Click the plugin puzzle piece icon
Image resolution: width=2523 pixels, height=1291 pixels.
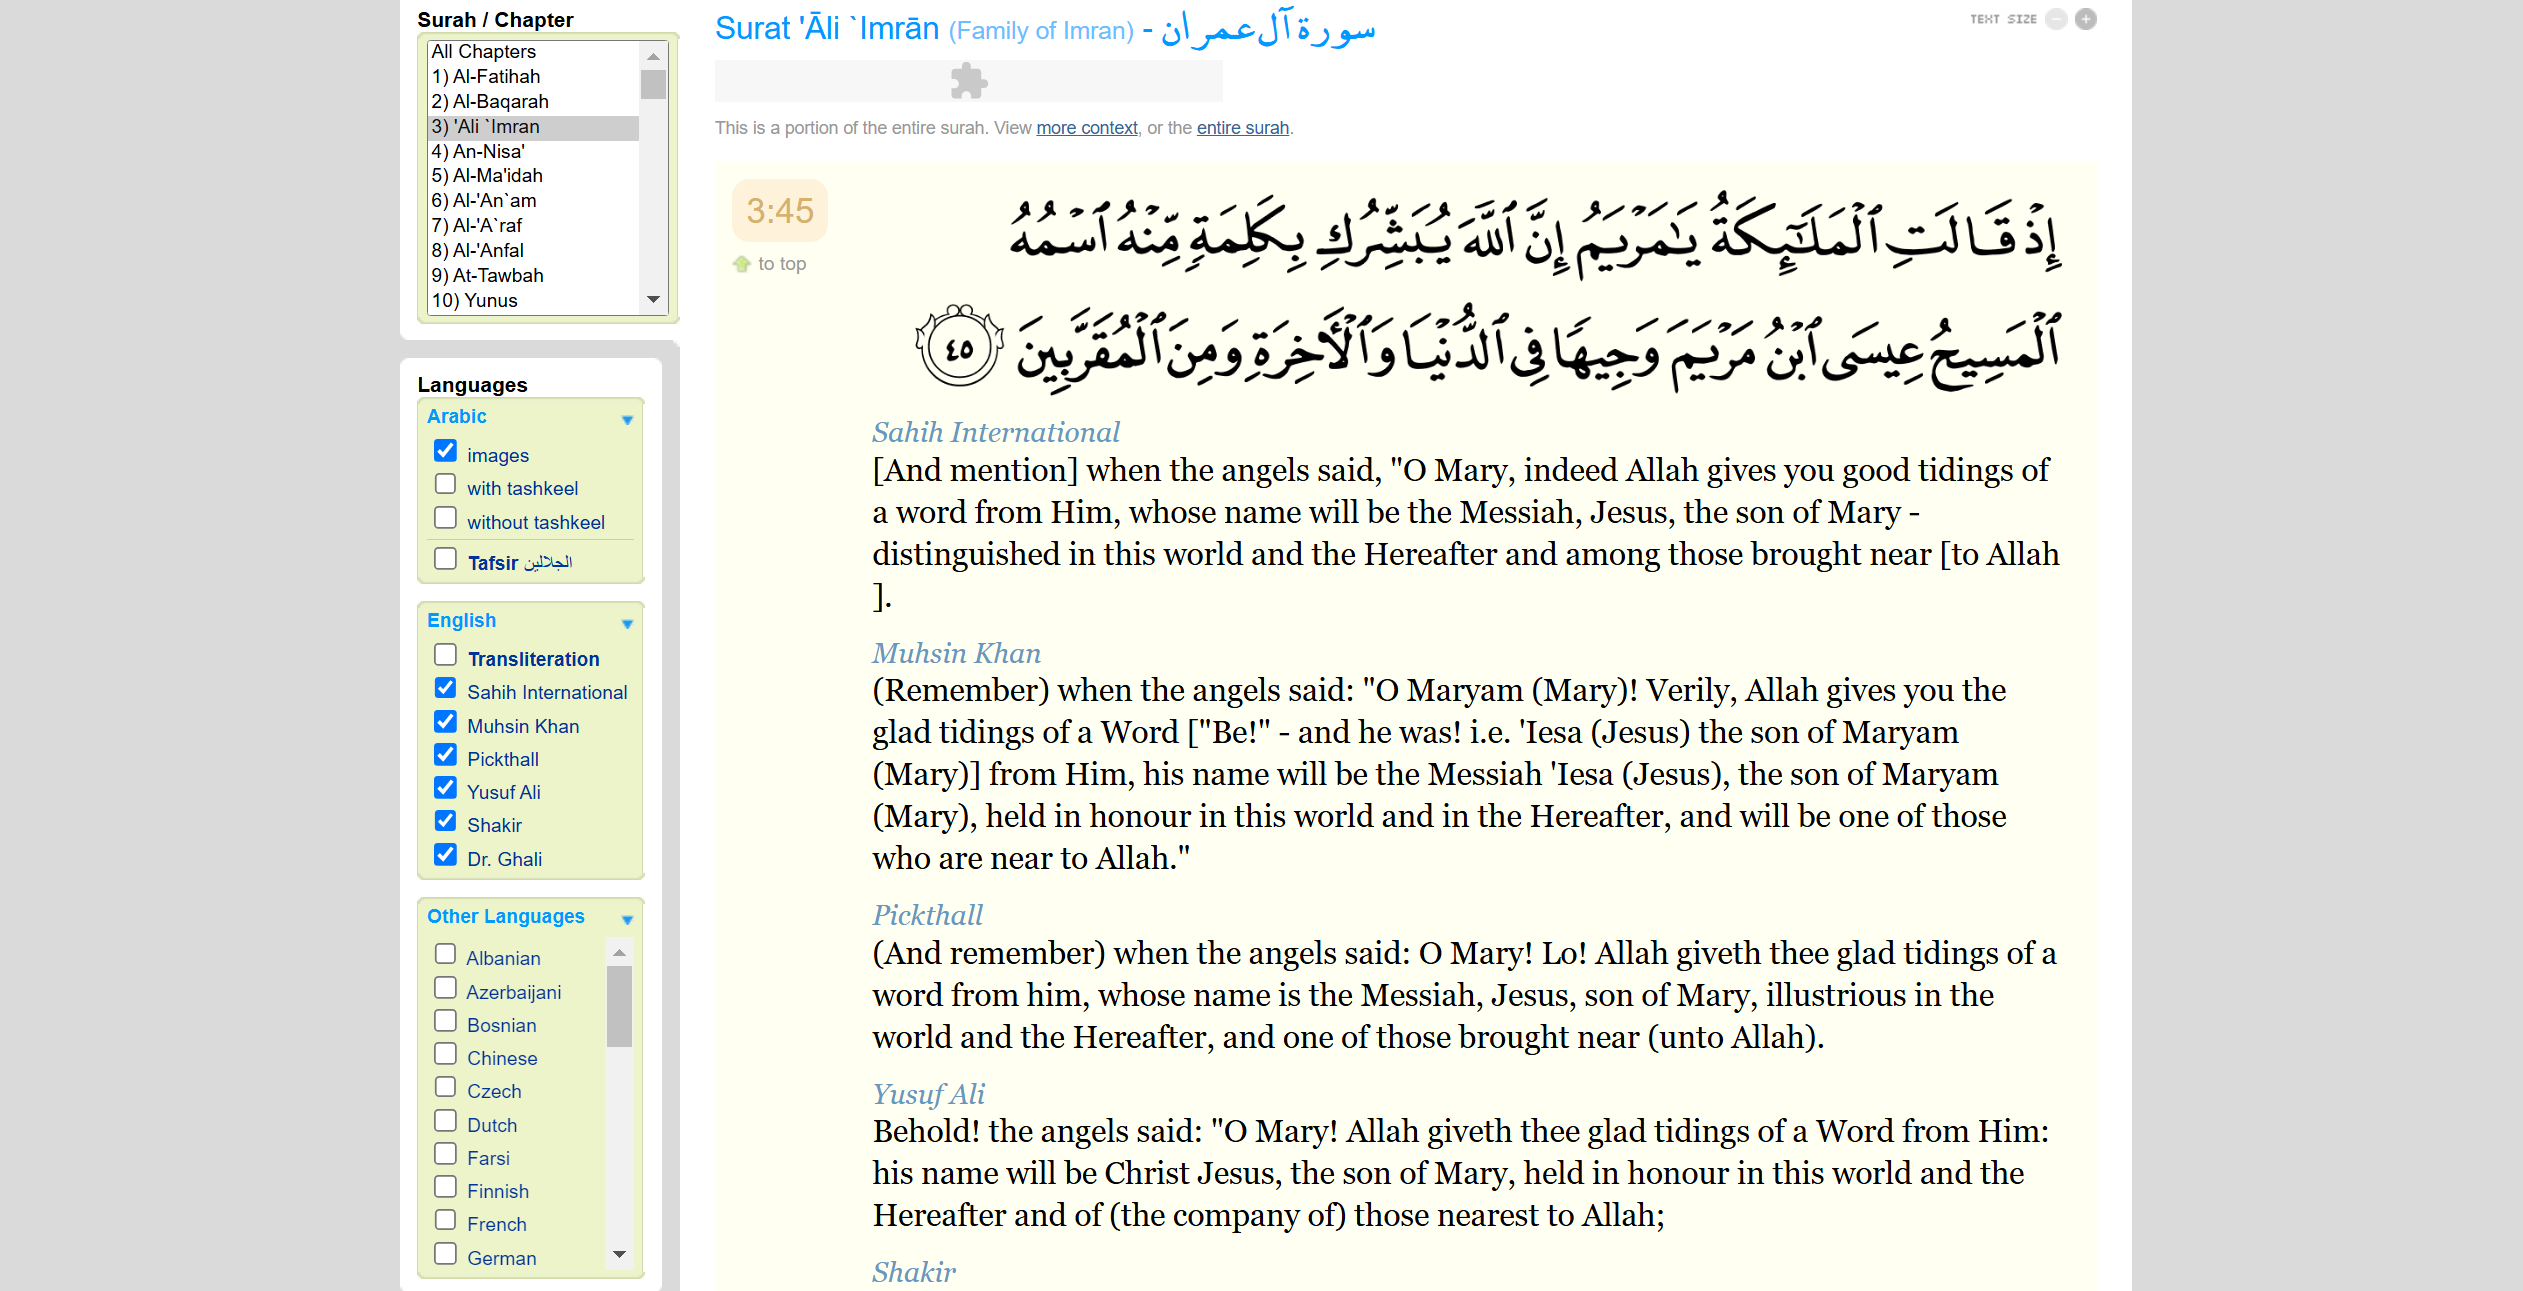coord(968,81)
